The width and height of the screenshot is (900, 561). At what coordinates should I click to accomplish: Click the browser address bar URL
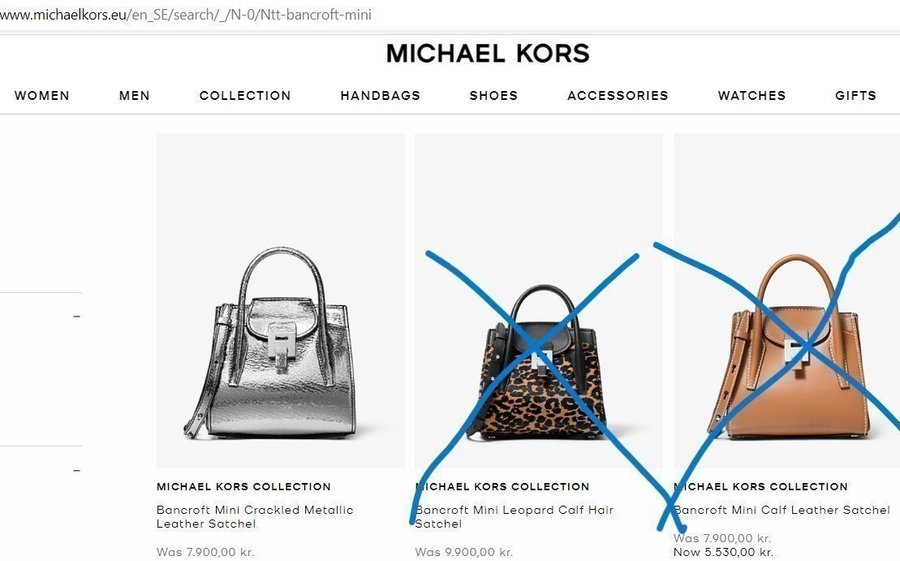click(x=185, y=14)
